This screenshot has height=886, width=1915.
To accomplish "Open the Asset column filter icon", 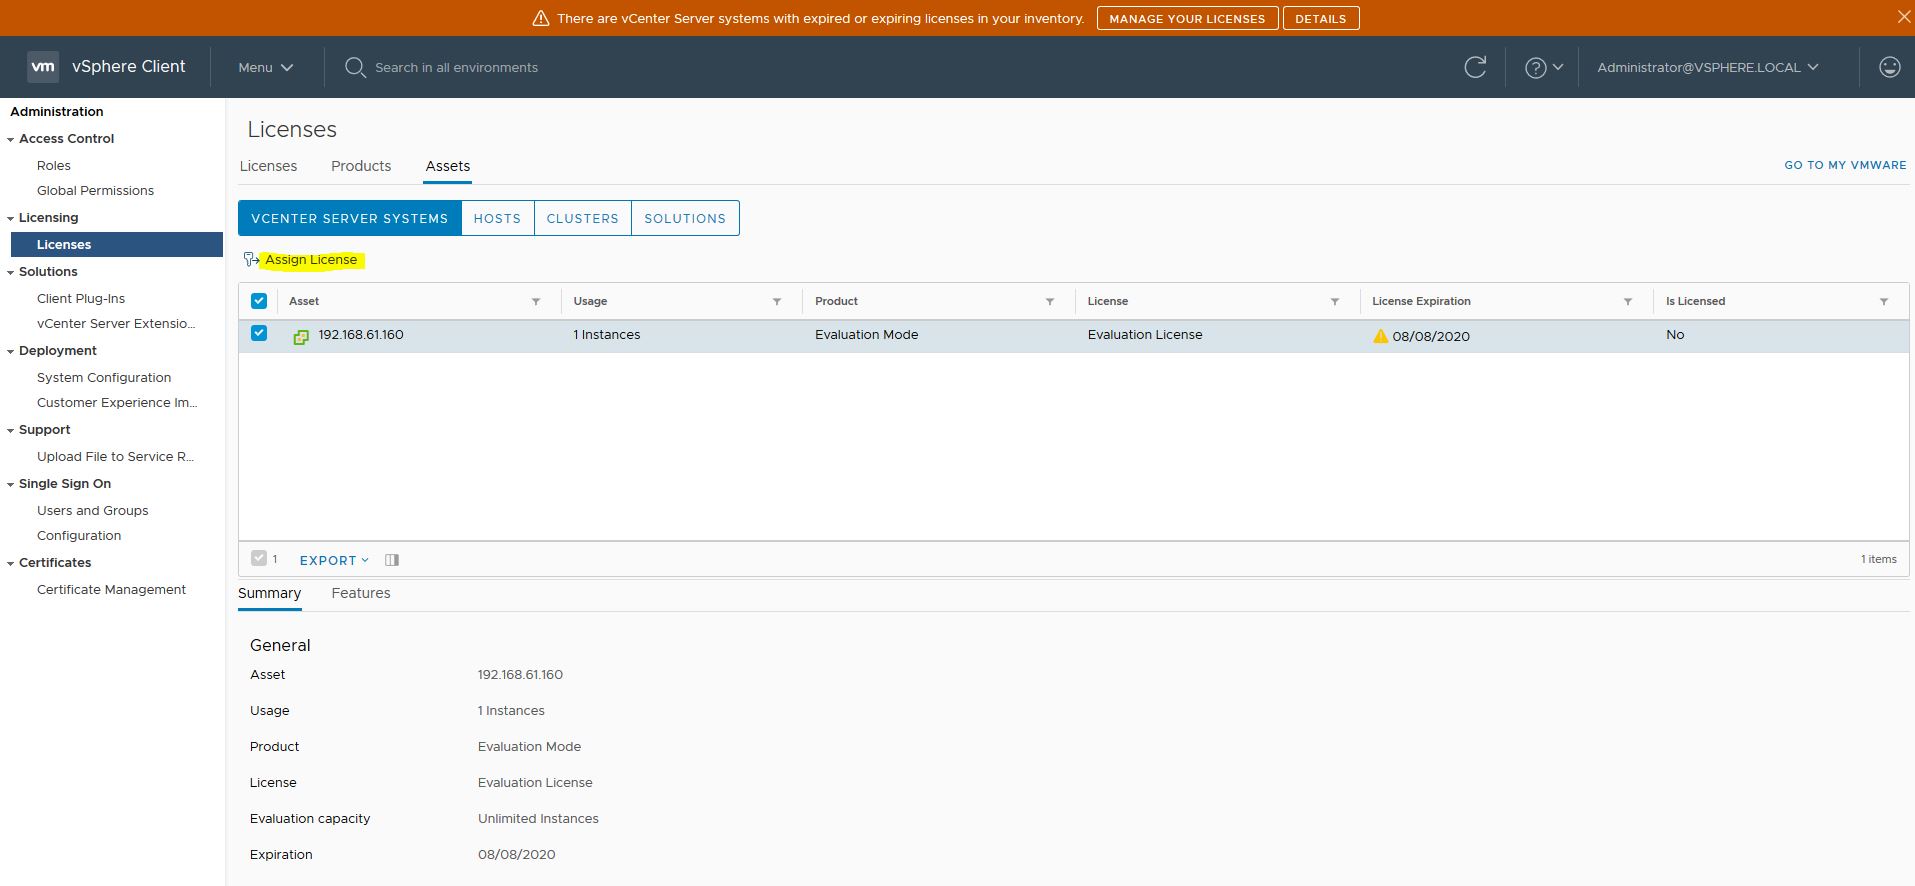I will coord(536,301).
